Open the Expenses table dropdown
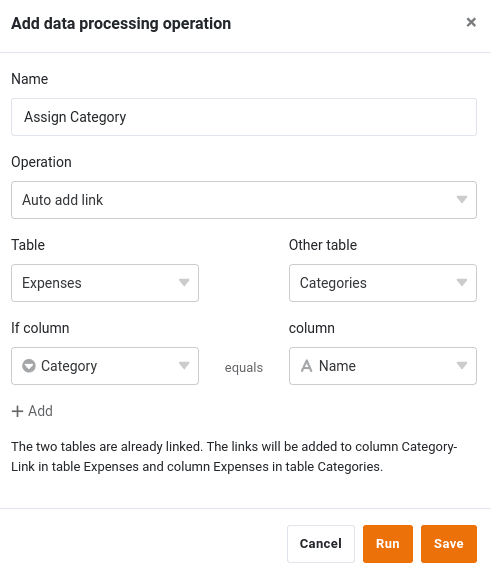This screenshot has height=577, width=491. coord(105,283)
